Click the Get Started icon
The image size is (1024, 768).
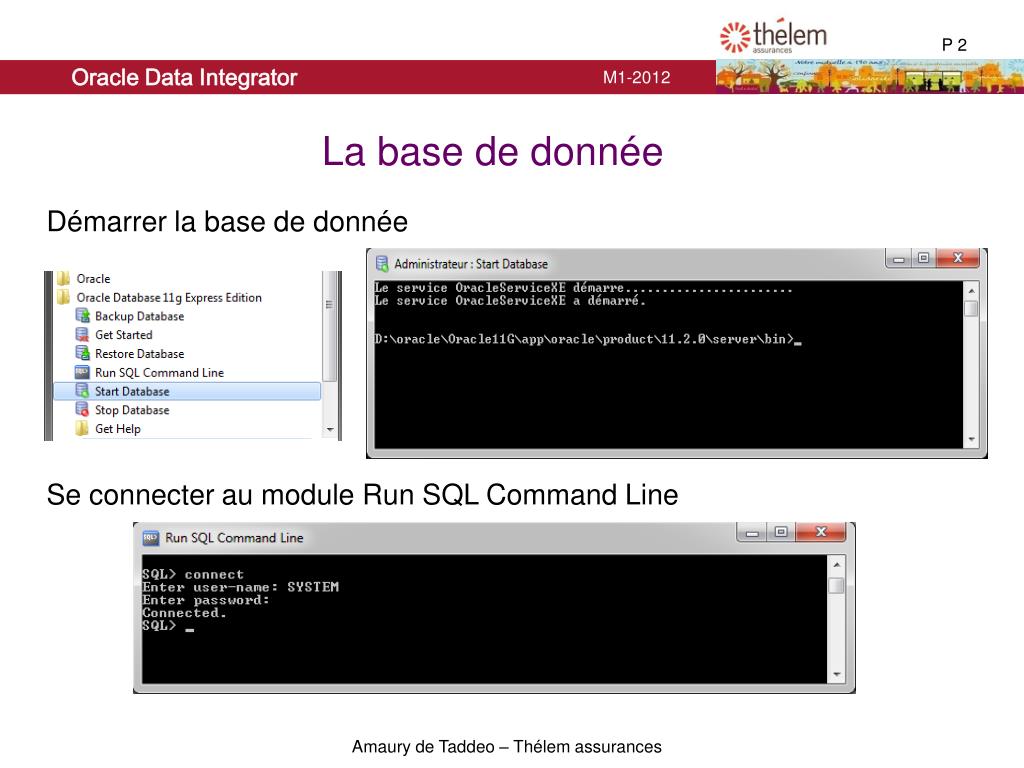pos(82,335)
